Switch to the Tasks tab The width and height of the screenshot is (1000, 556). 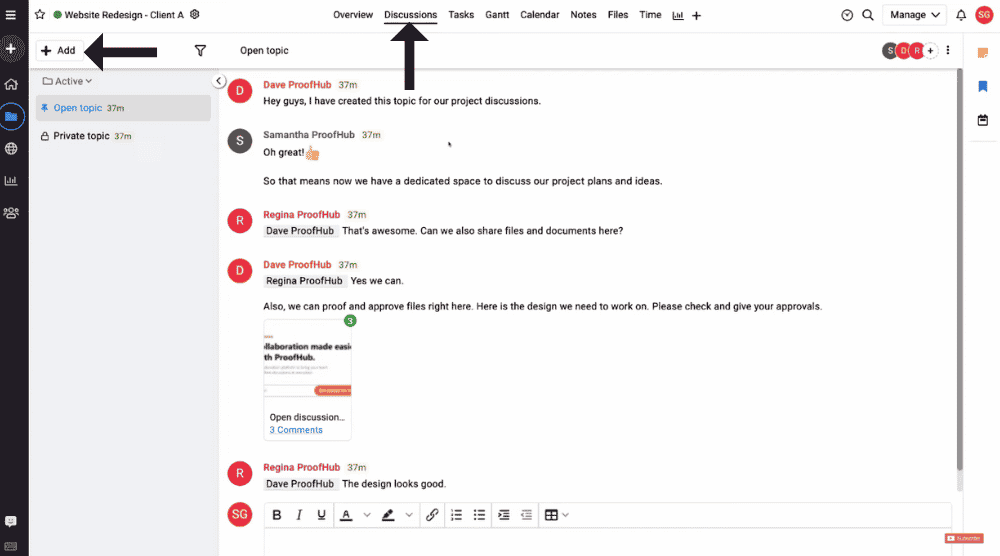click(x=461, y=15)
